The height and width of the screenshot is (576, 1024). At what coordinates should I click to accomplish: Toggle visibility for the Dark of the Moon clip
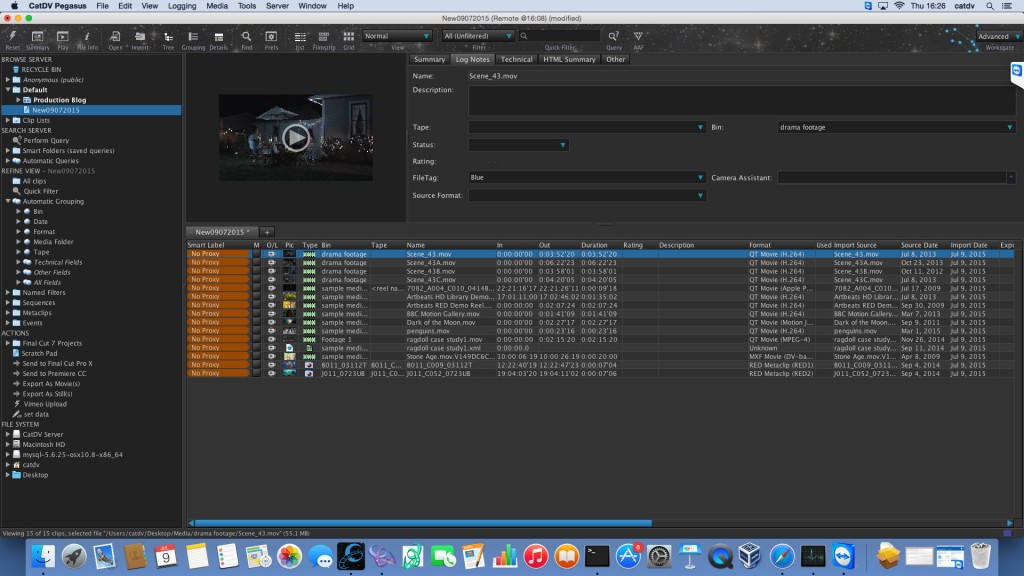pos(271,322)
